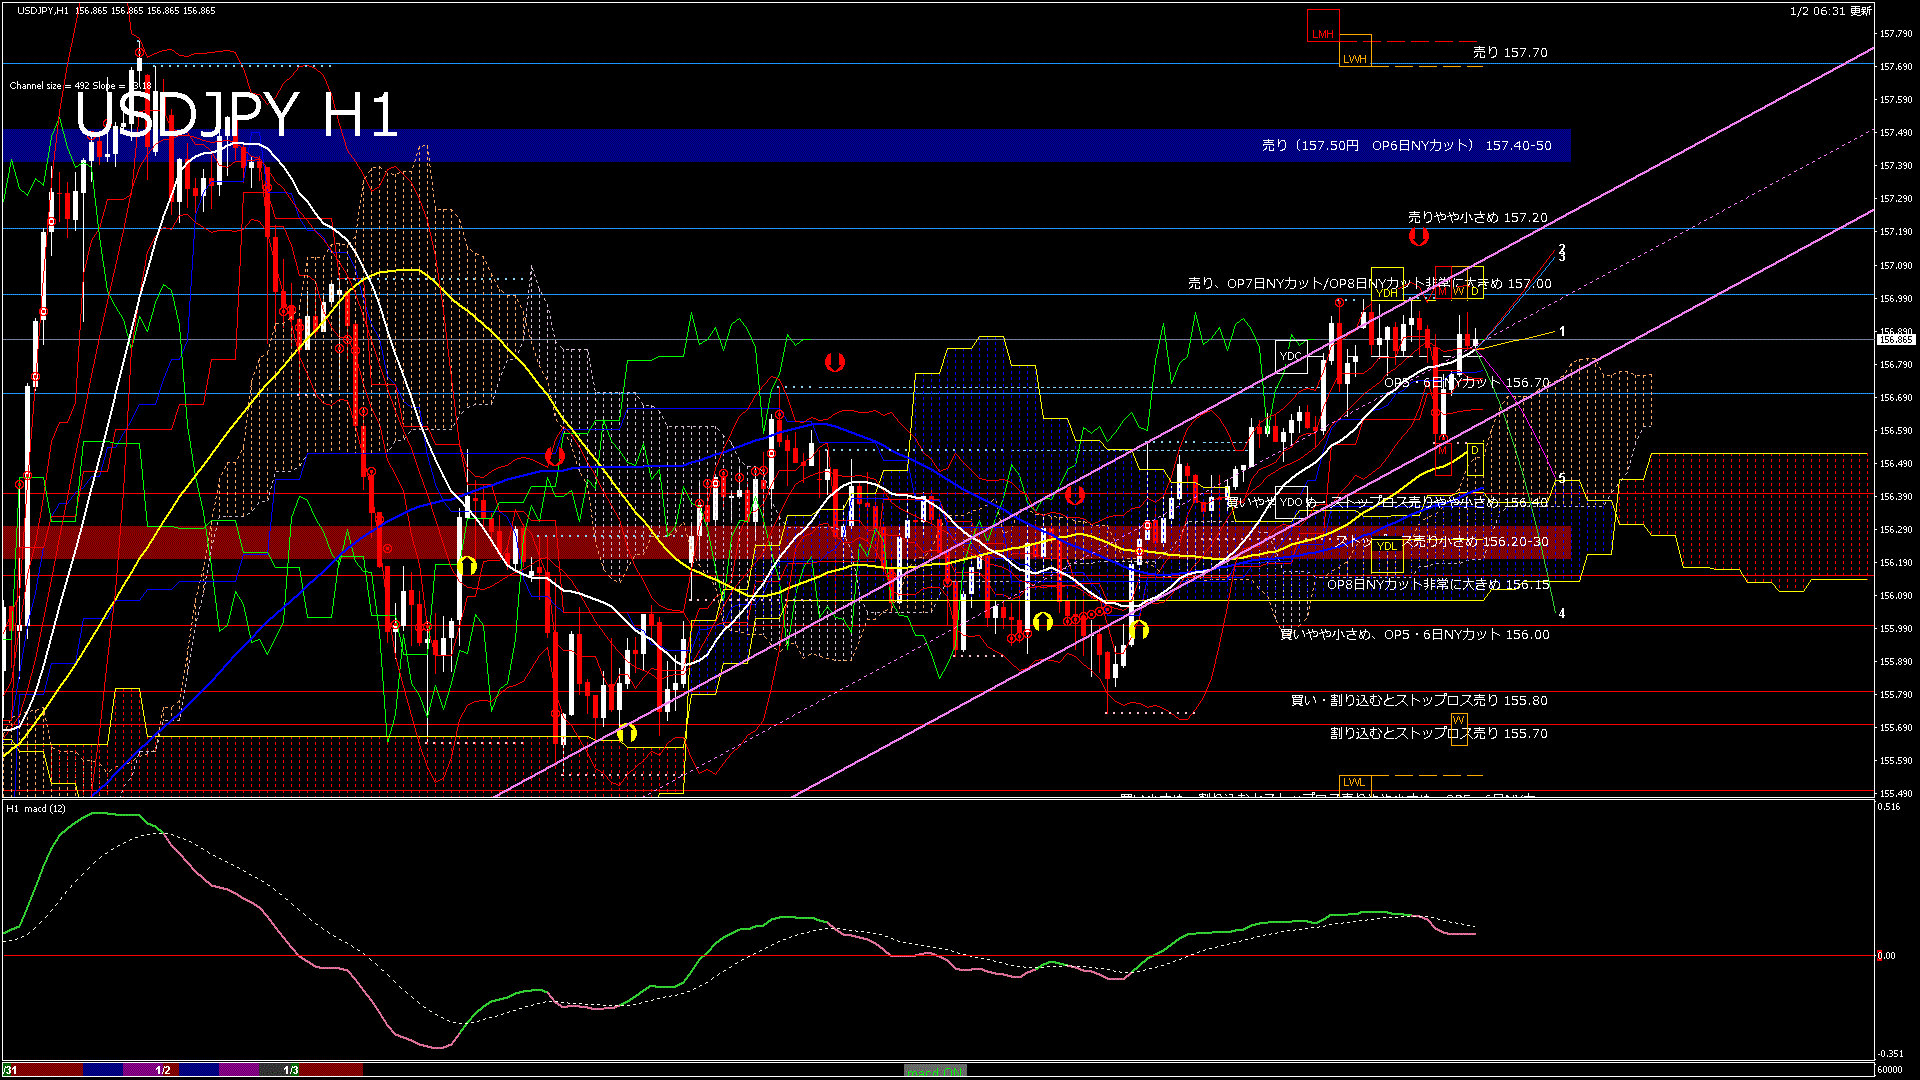
Task: Click the white YDC label box
Action: [x=1291, y=356]
